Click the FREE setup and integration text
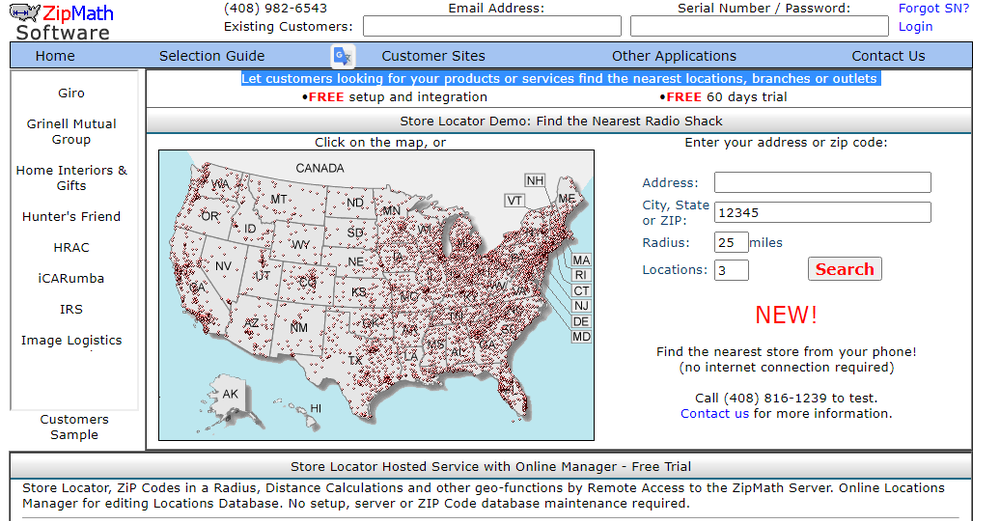This screenshot has width=1000, height=521. pyautogui.click(x=394, y=97)
